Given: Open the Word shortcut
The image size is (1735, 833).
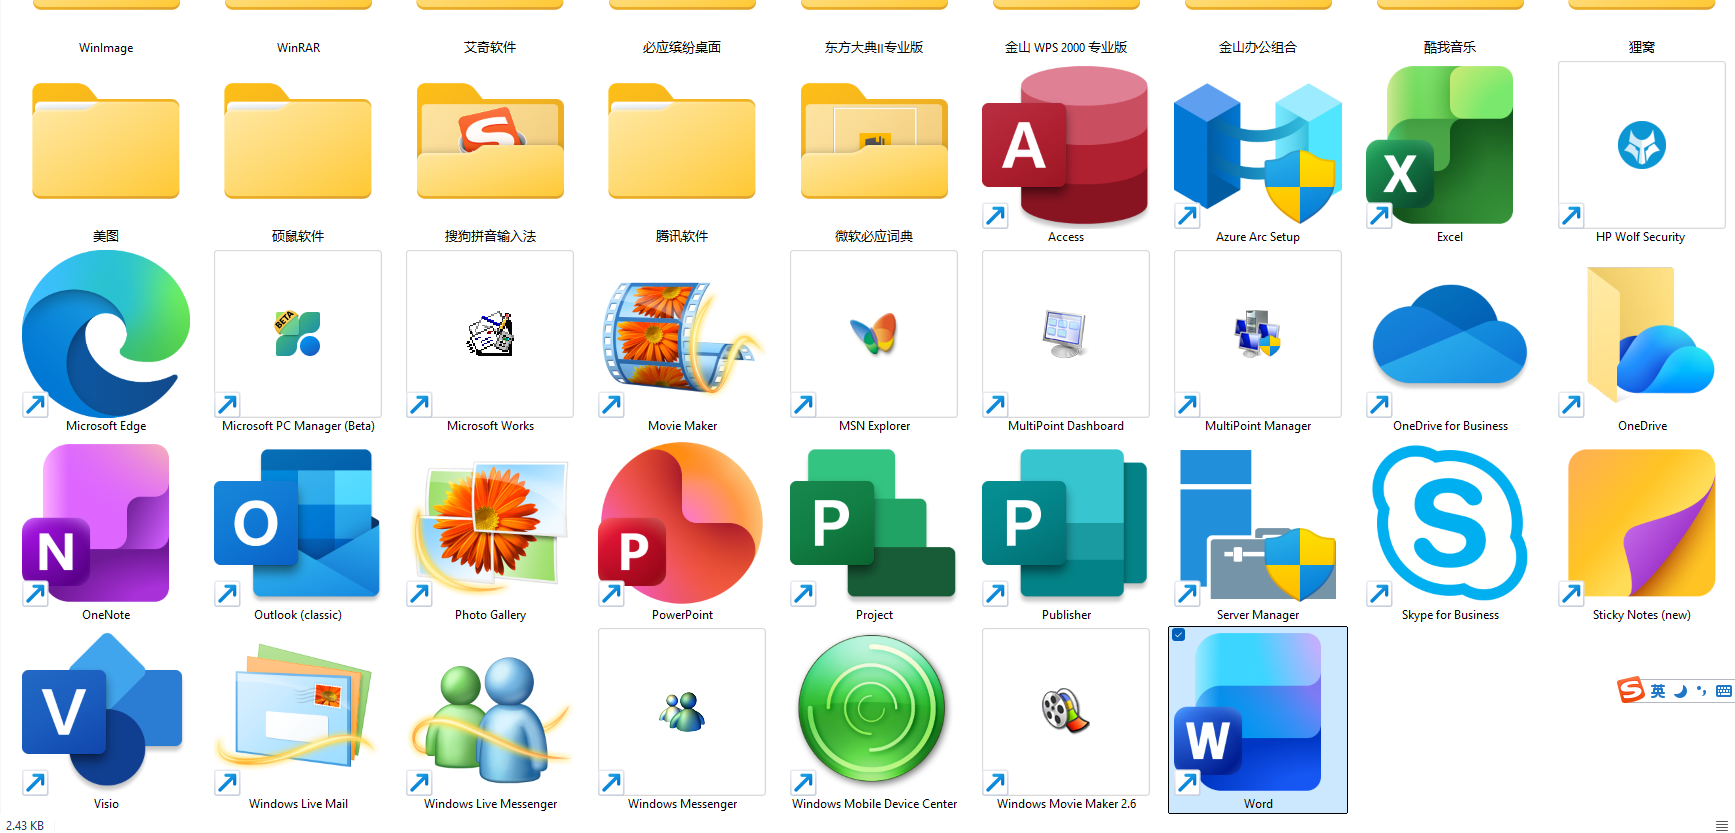Looking at the screenshot, I should pos(1257,712).
